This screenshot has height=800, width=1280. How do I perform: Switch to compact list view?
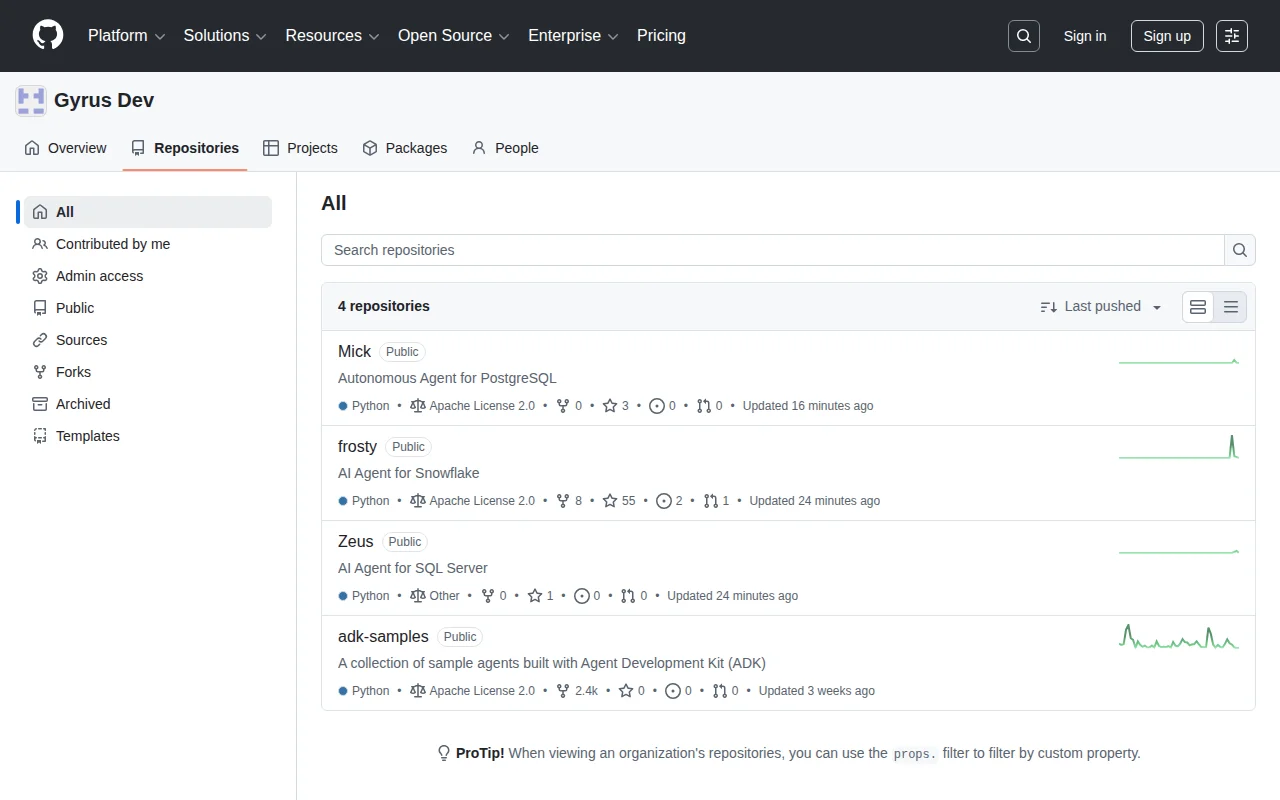[x=1231, y=307]
